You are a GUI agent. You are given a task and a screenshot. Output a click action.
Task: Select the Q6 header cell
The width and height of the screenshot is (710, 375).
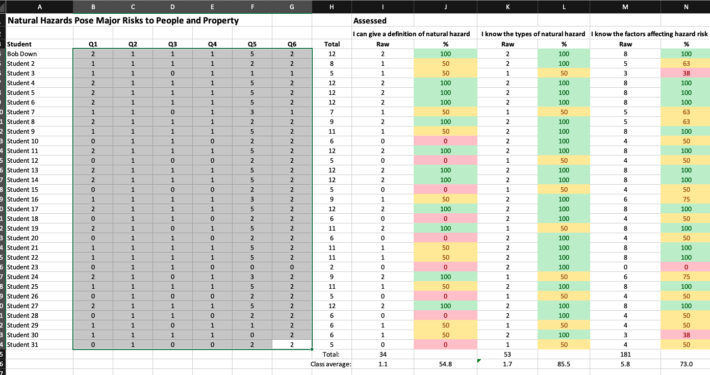[x=292, y=44]
